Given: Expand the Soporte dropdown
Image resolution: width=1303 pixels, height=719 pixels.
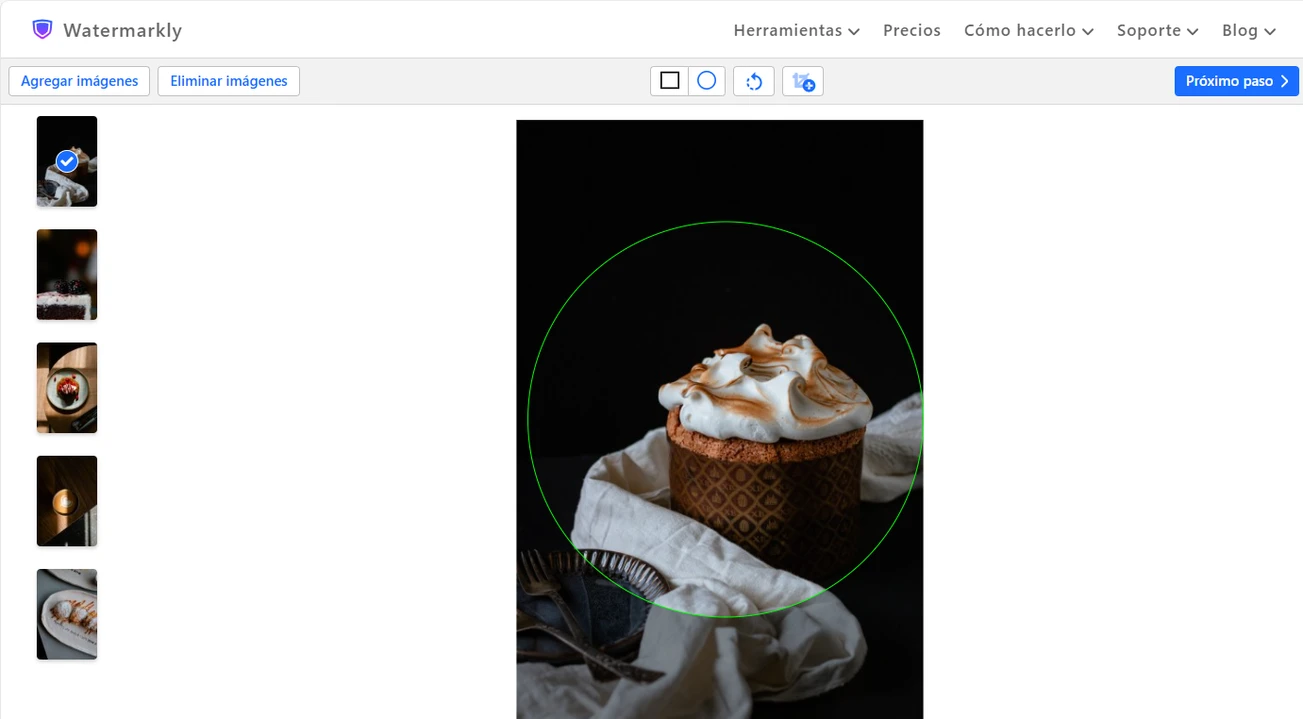Looking at the screenshot, I should [1157, 30].
